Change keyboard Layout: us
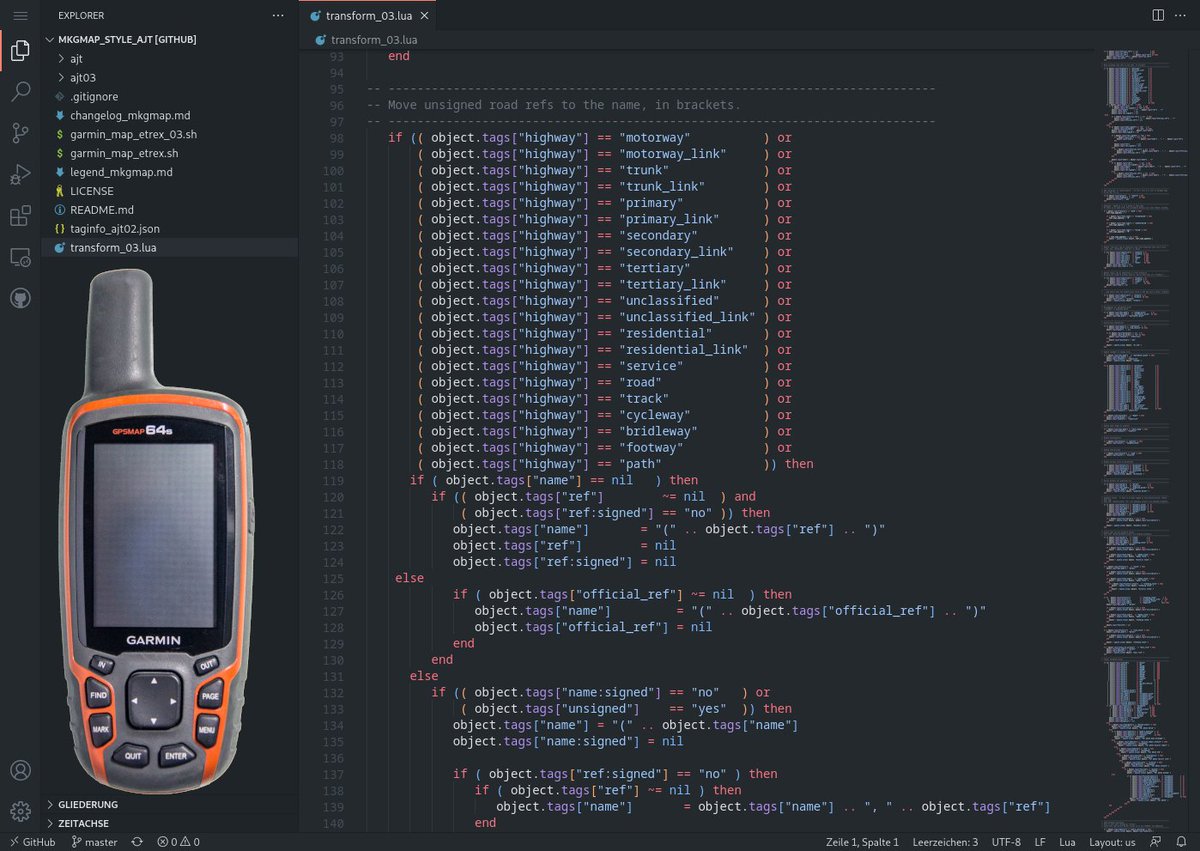The image size is (1200, 851). [x=1112, y=842]
